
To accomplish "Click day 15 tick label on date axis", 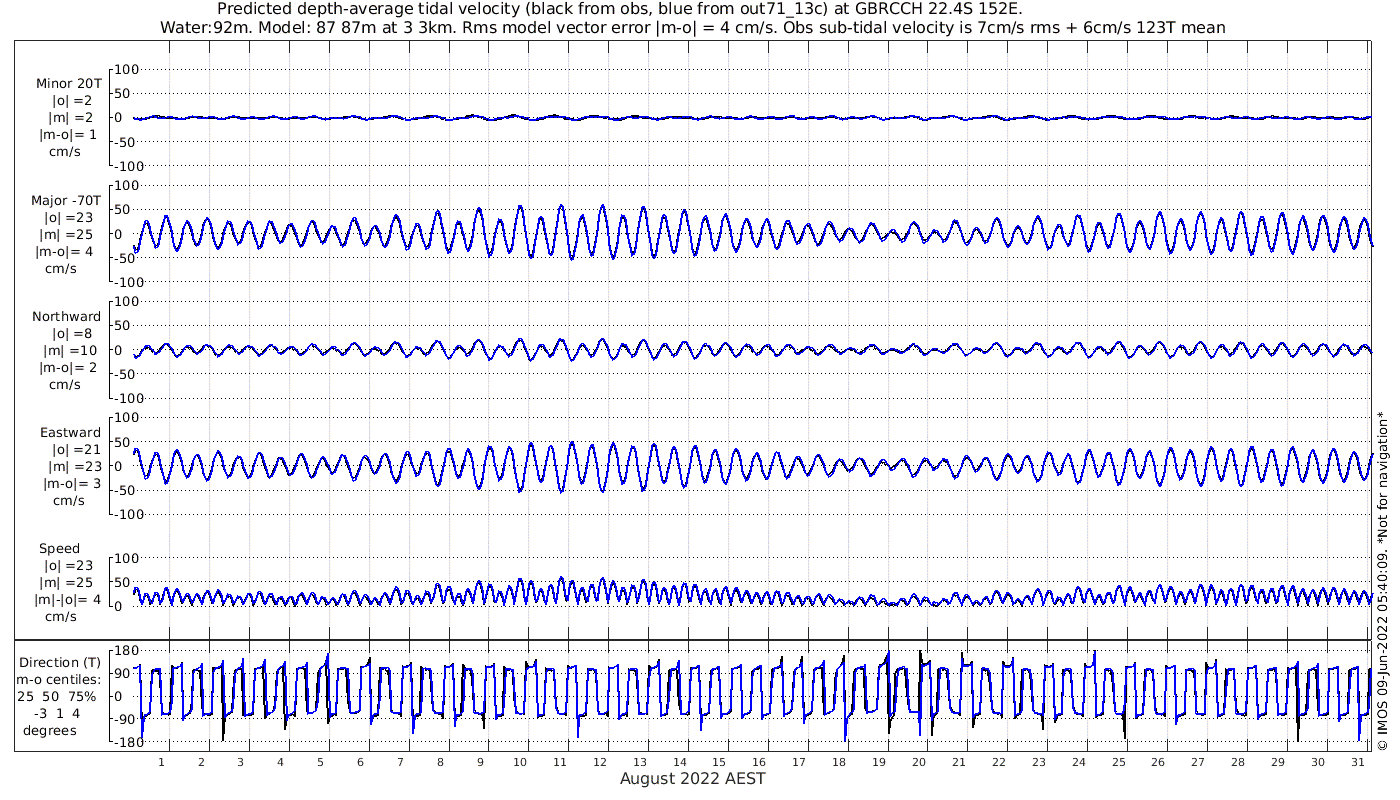I will click(x=719, y=762).
